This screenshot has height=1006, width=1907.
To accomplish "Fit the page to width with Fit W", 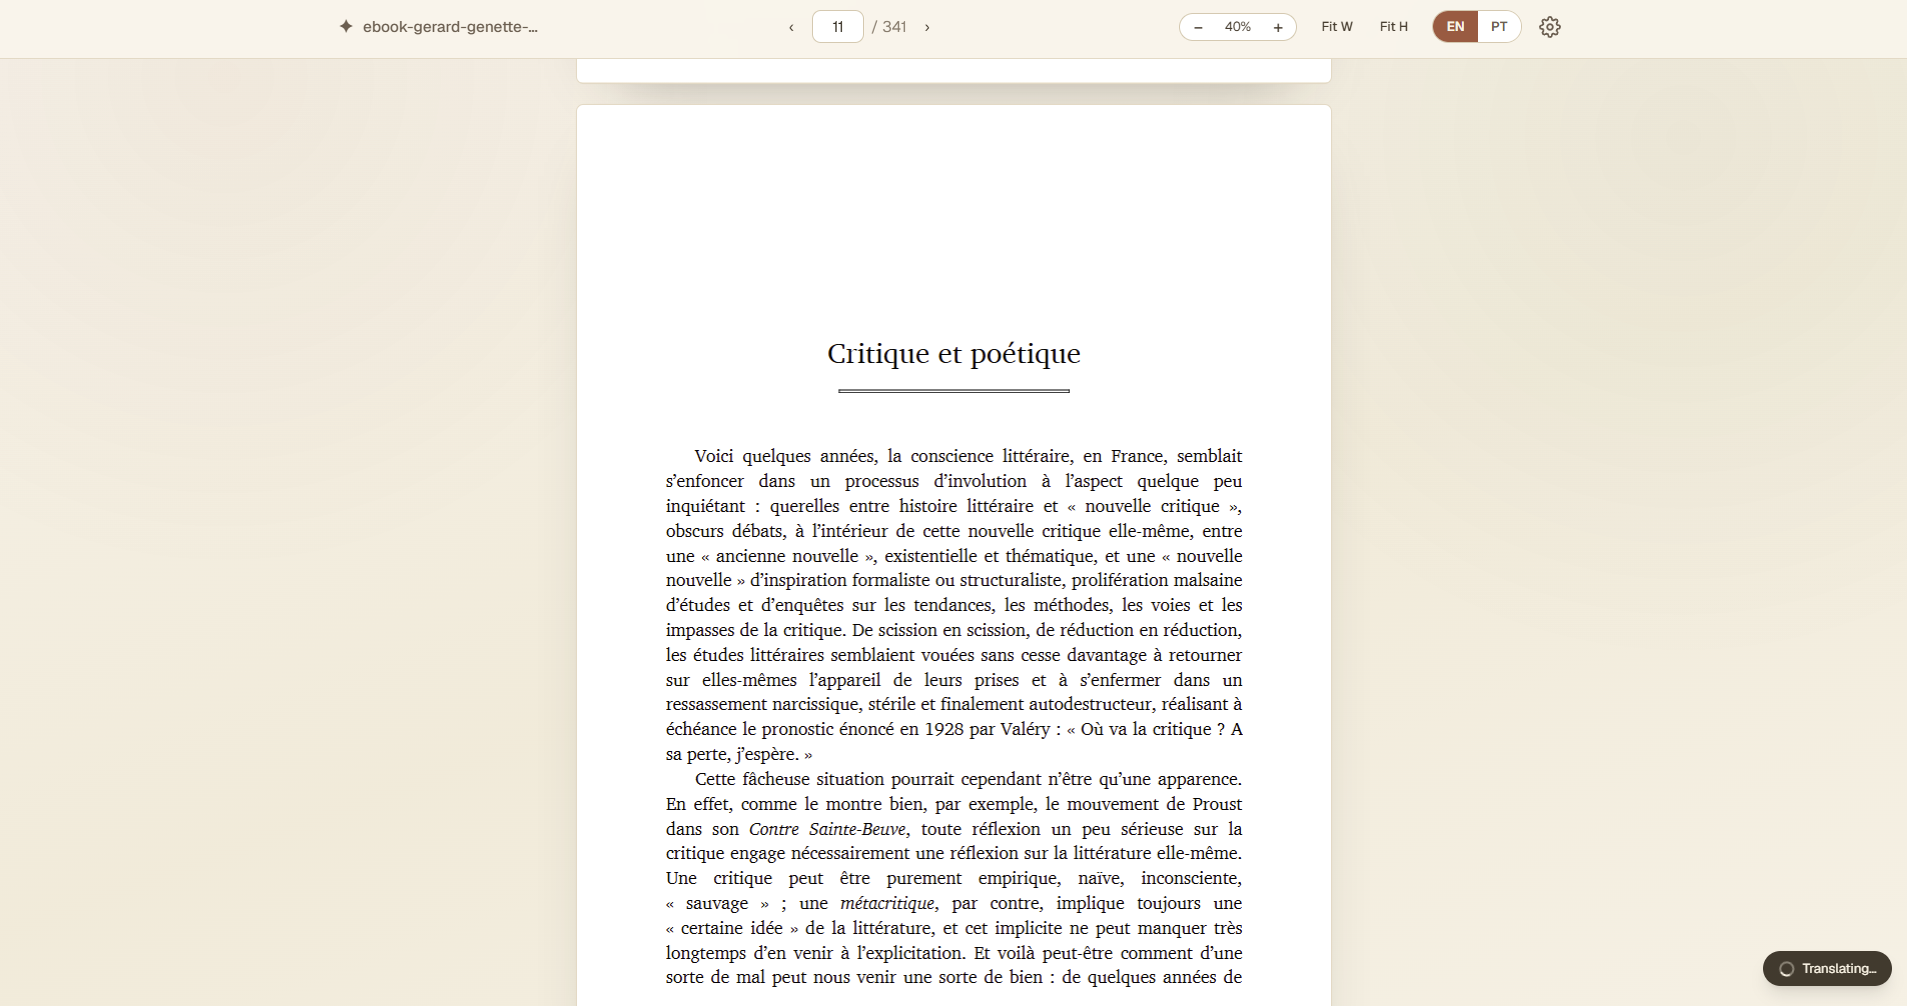I will [x=1337, y=27].
